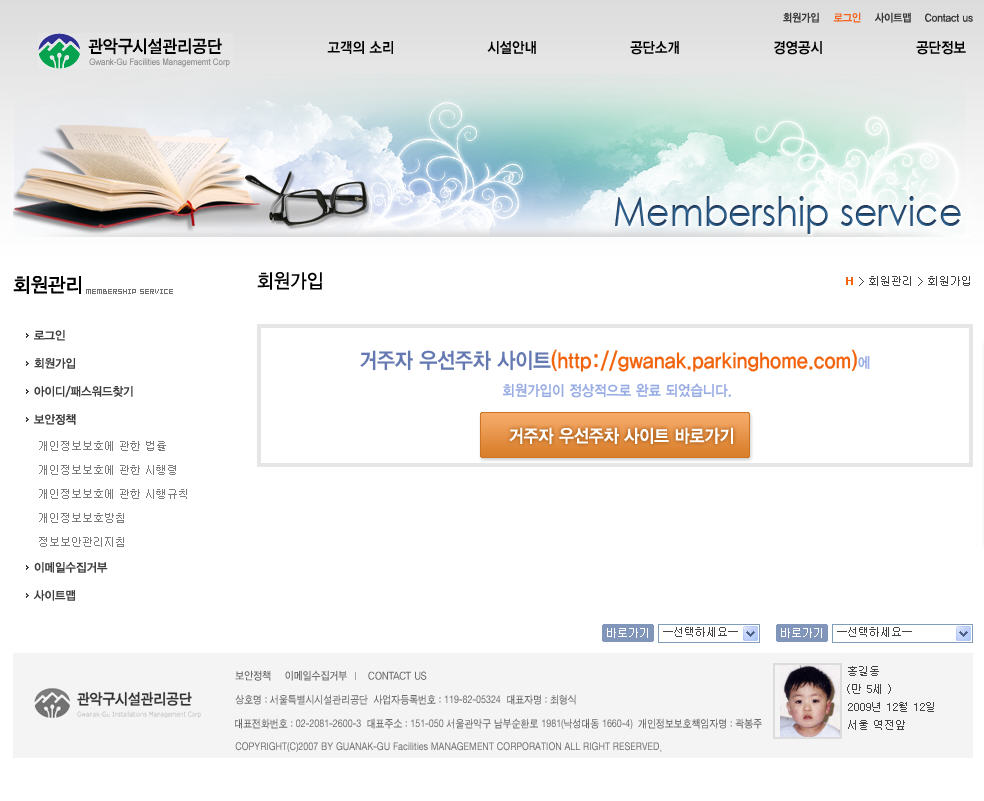Click the H home breadcrumb icon
Image resolution: width=984 pixels, height=801 pixels.
coord(849,281)
